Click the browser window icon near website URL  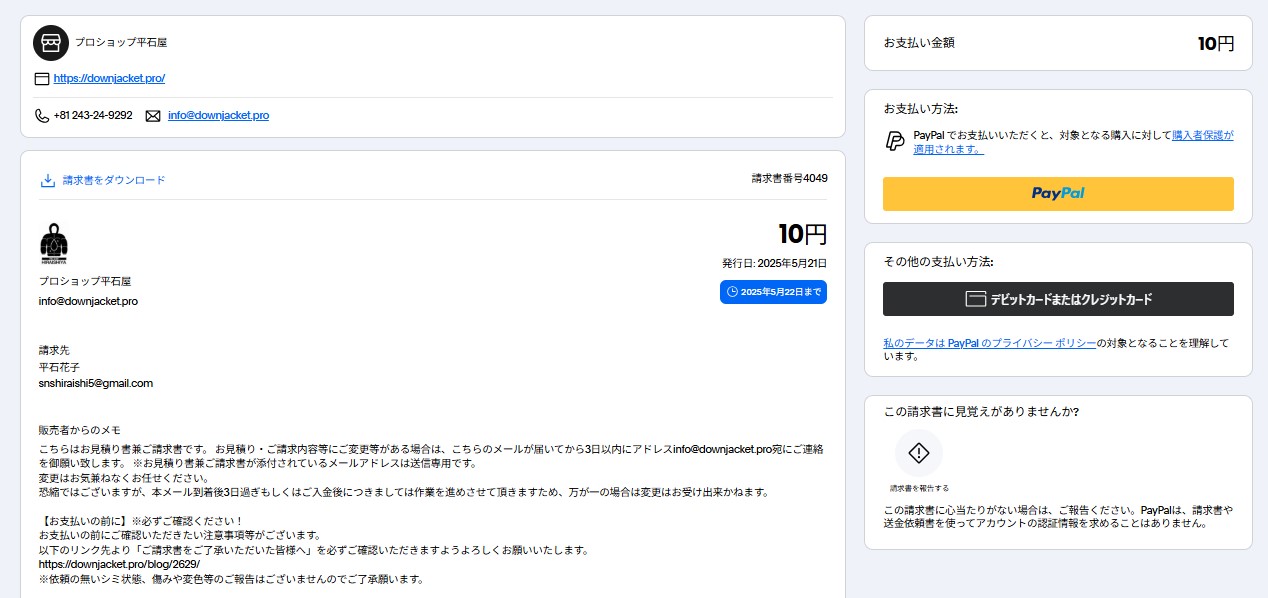click(x=42, y=79)
